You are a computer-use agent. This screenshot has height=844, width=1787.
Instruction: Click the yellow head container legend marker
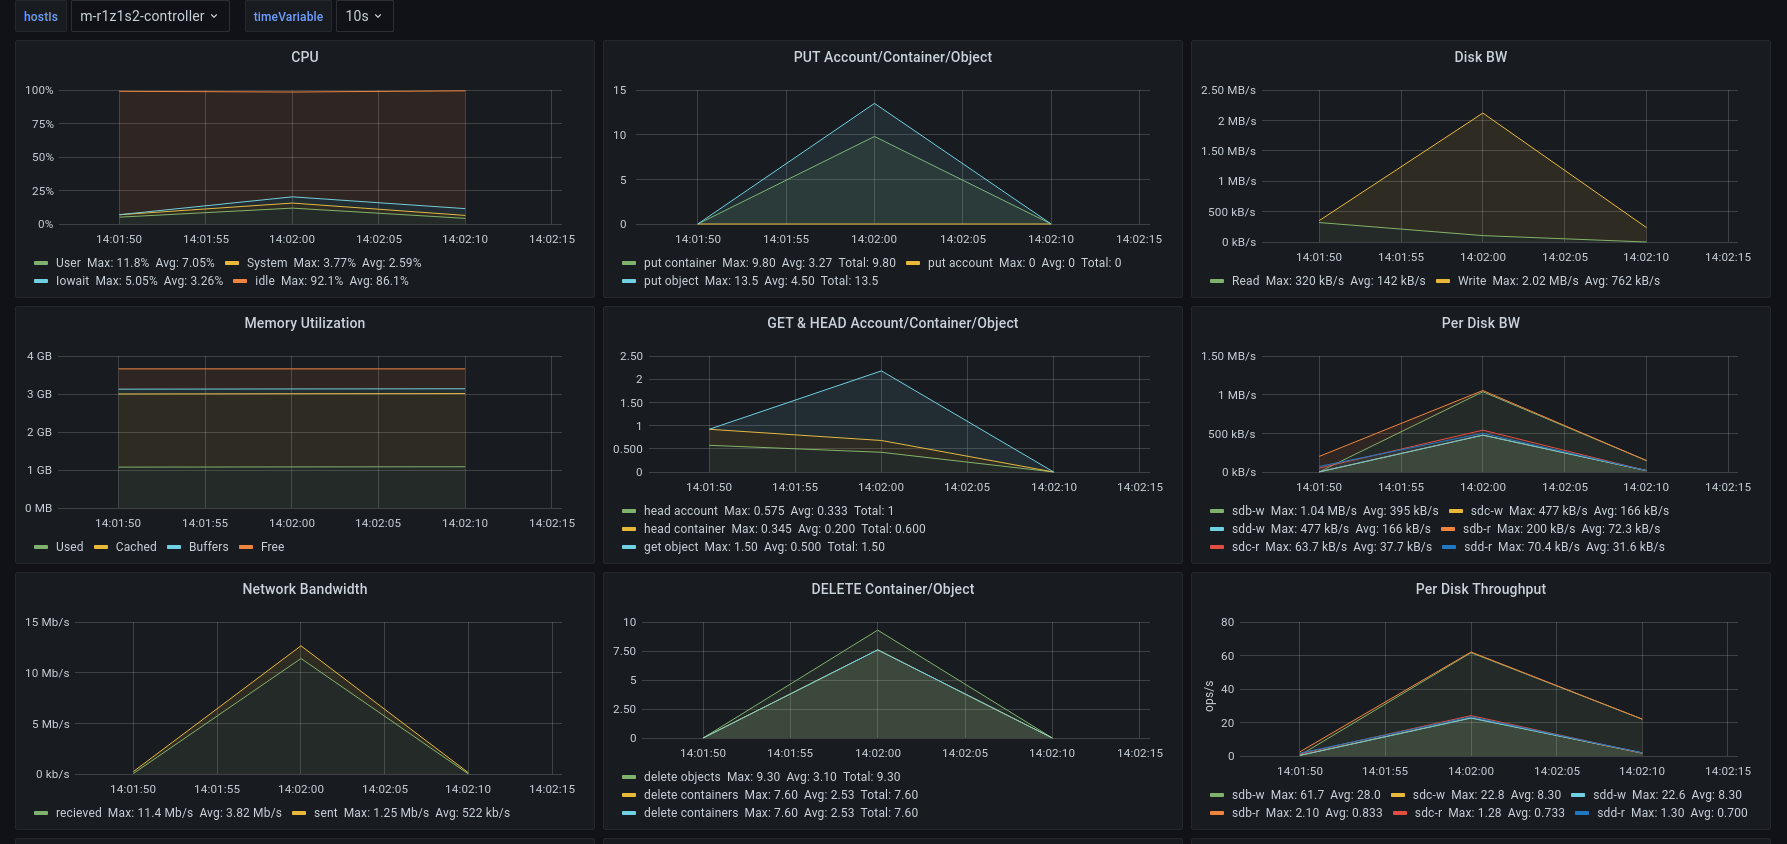pos(629,529)
